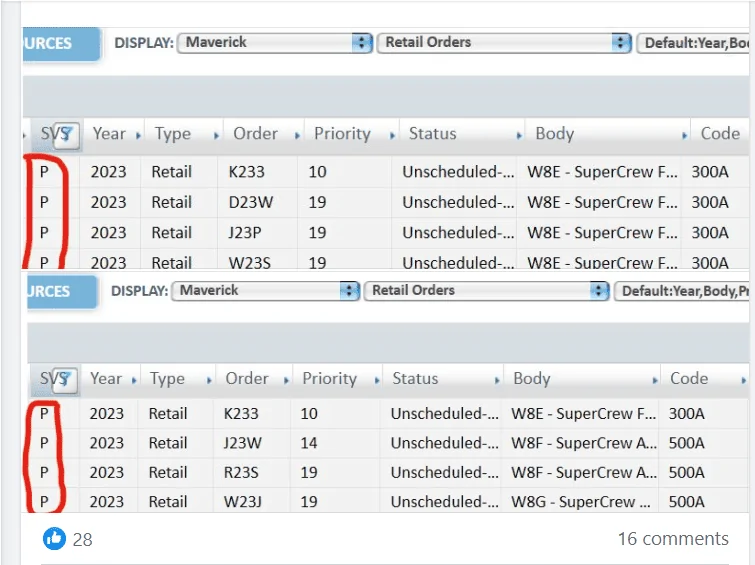Sort by Body header in the upper table
This screenshot has width=755, height=565.
(555, 134)
